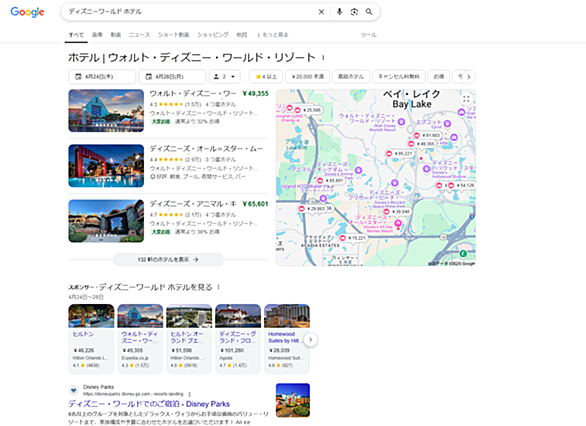The image size is (586, 426).
Task: Click the ¥39,040 map price pin
Action: coord(397,212)
